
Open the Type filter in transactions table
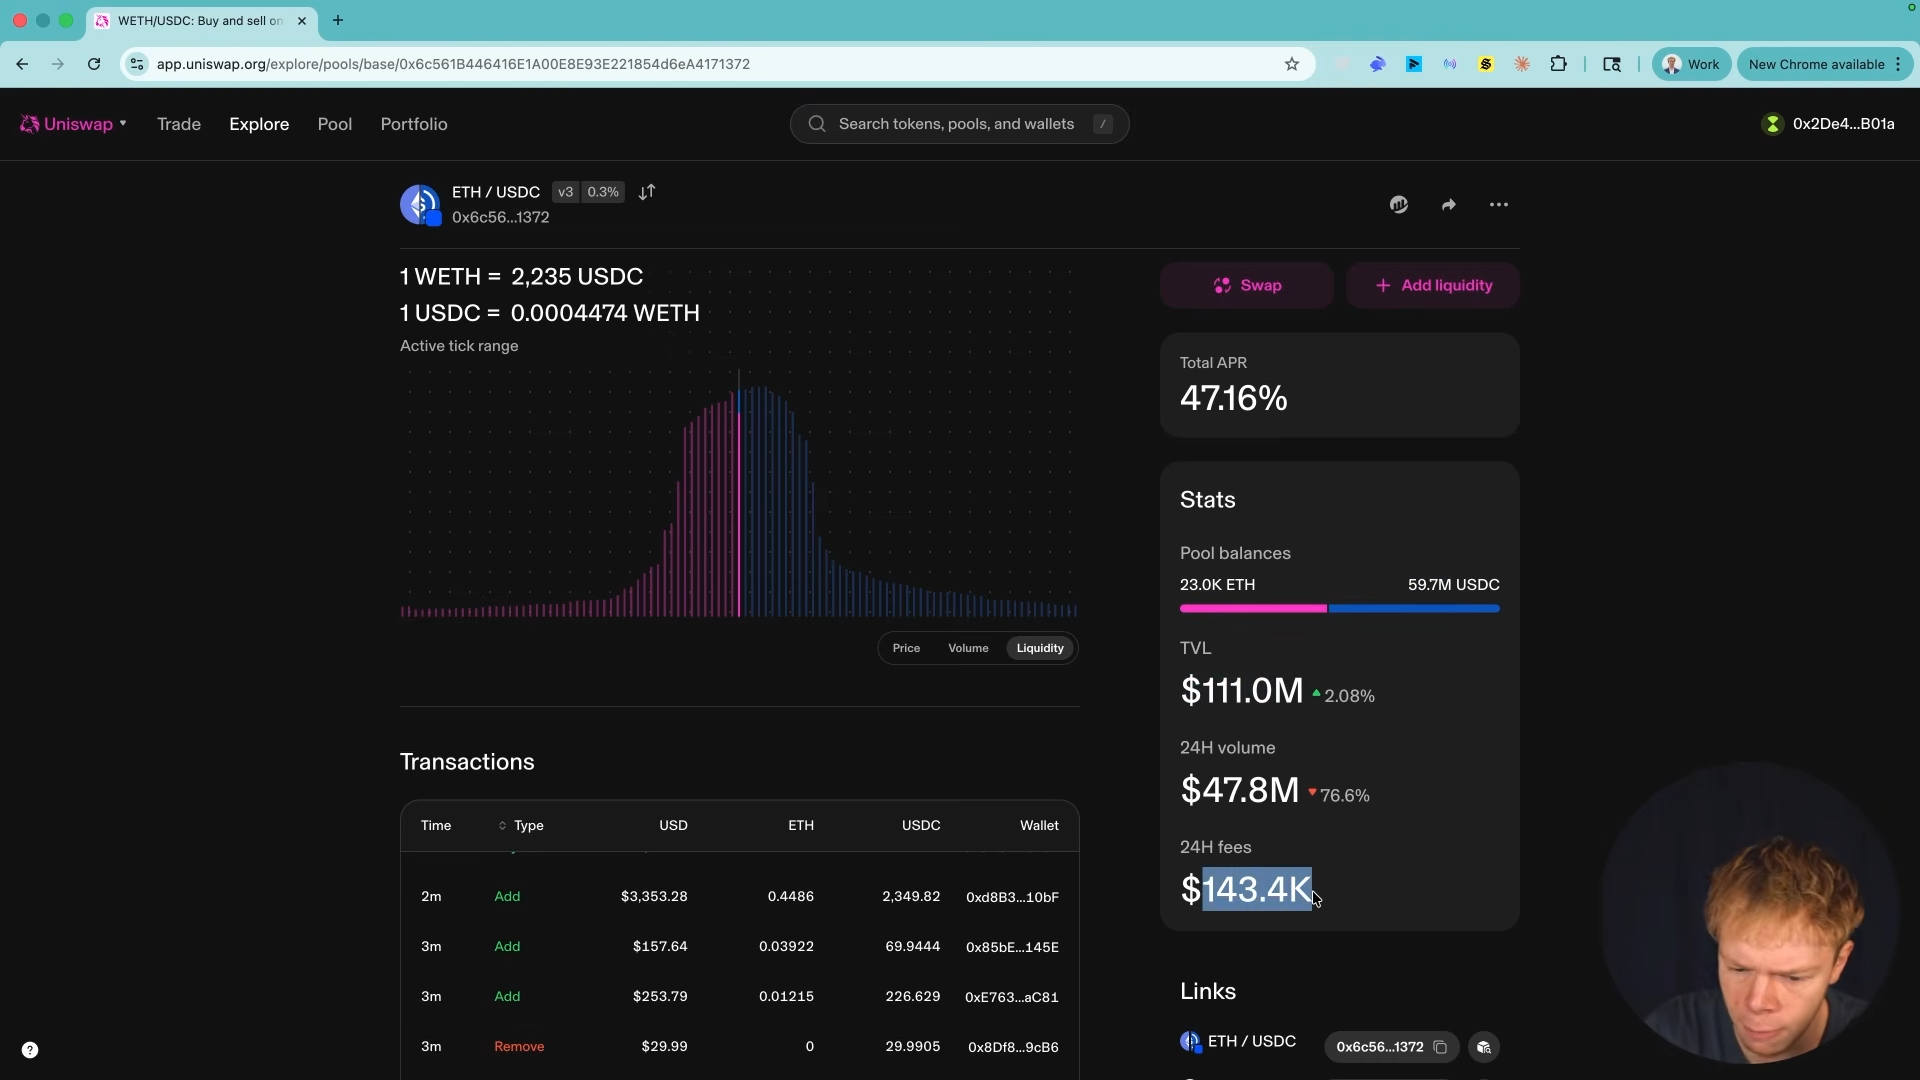tap(521, 826)
